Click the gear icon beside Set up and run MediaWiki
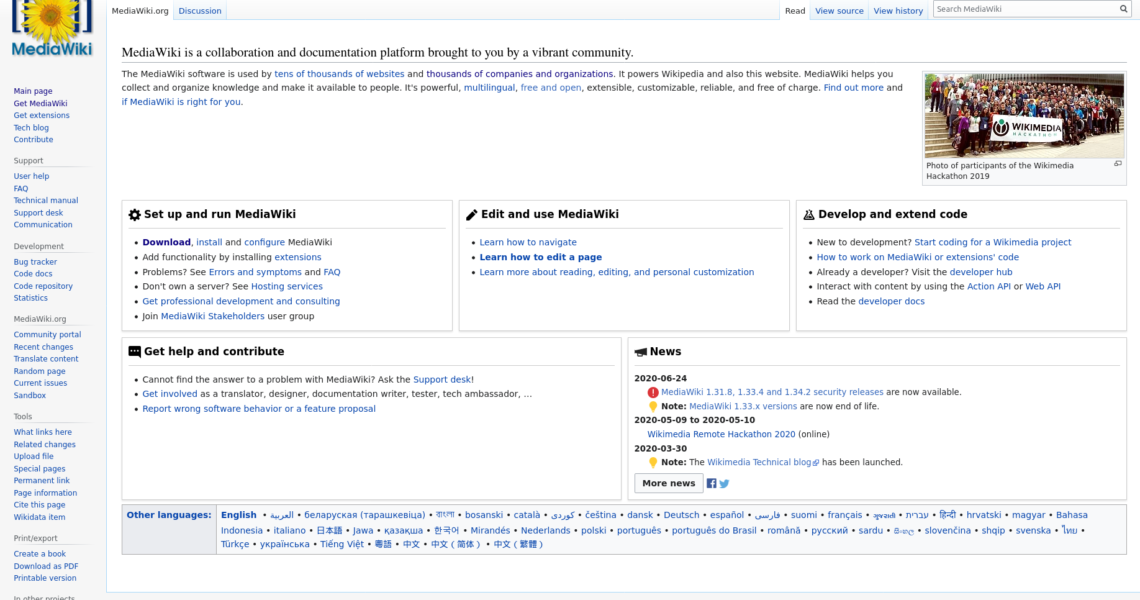1140x600 pixels. click(135, 215)
